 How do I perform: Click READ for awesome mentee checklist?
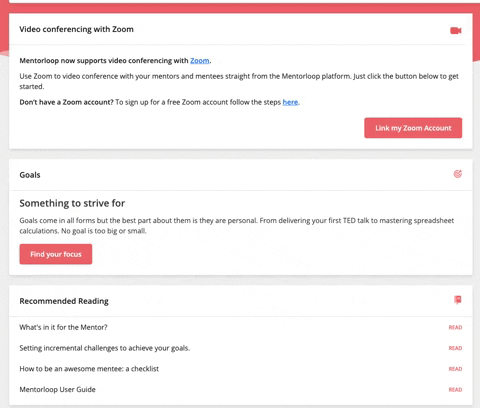tap(455, 369)
